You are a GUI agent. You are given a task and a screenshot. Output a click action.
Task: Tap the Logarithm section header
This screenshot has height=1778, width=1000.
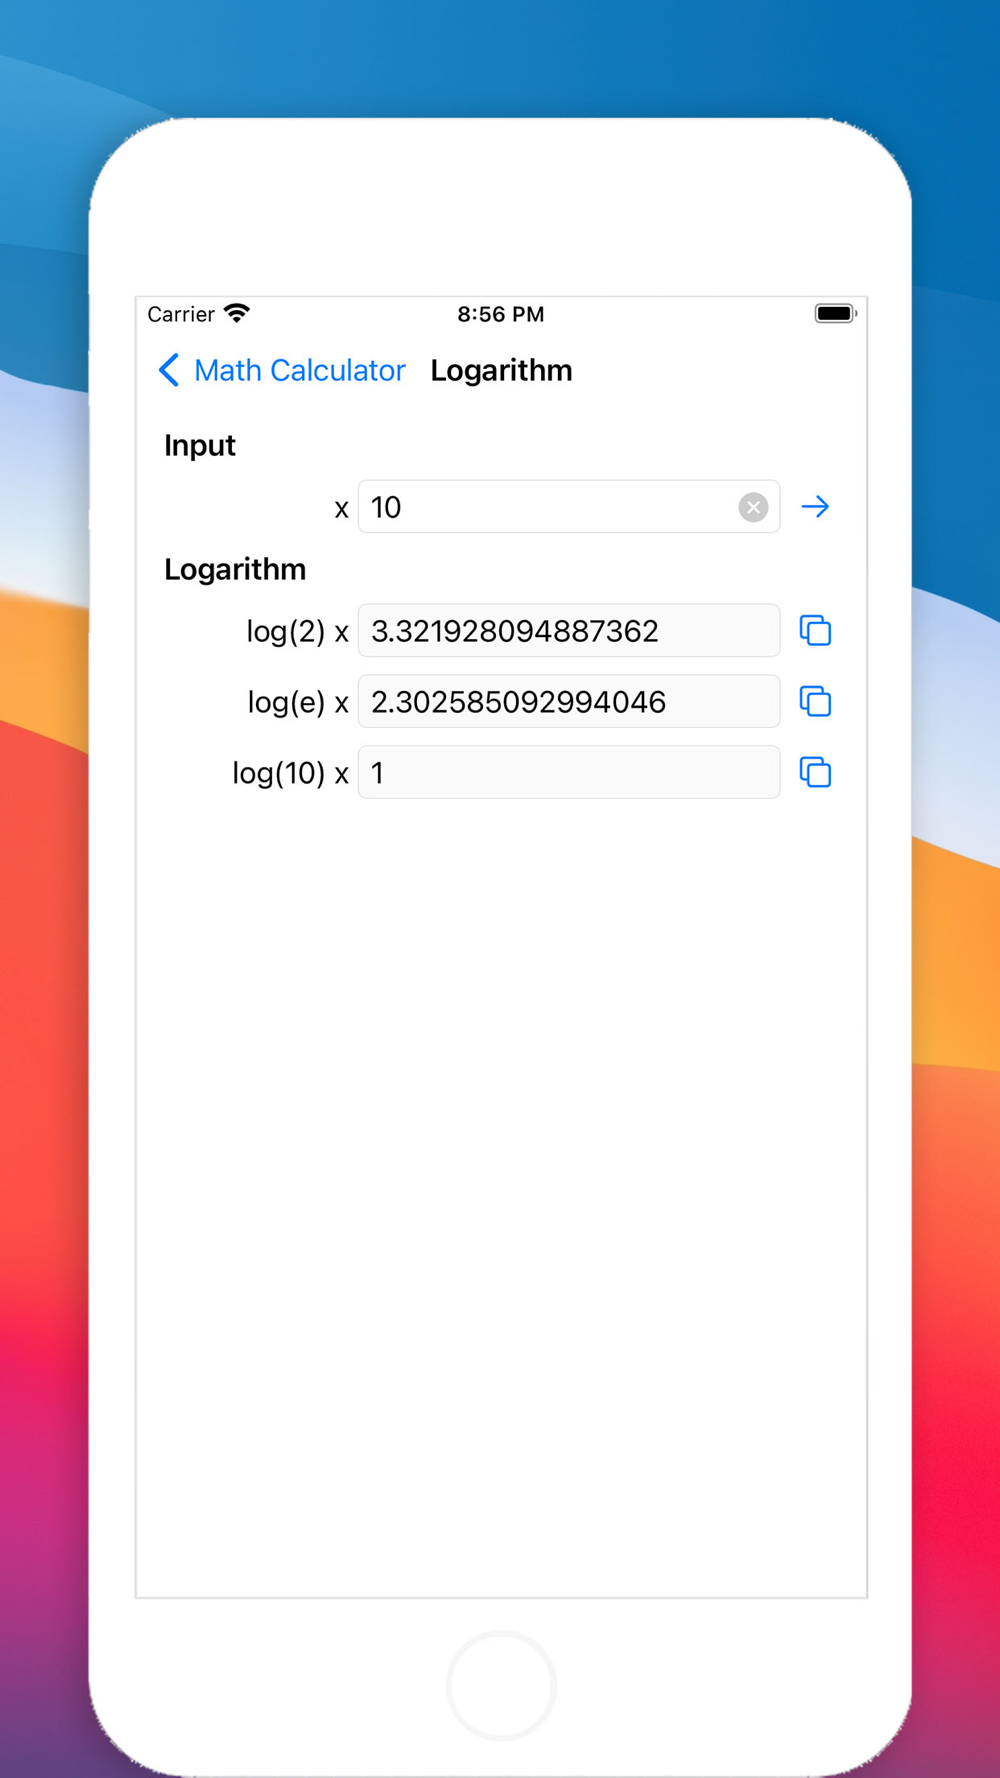[235, 569]
